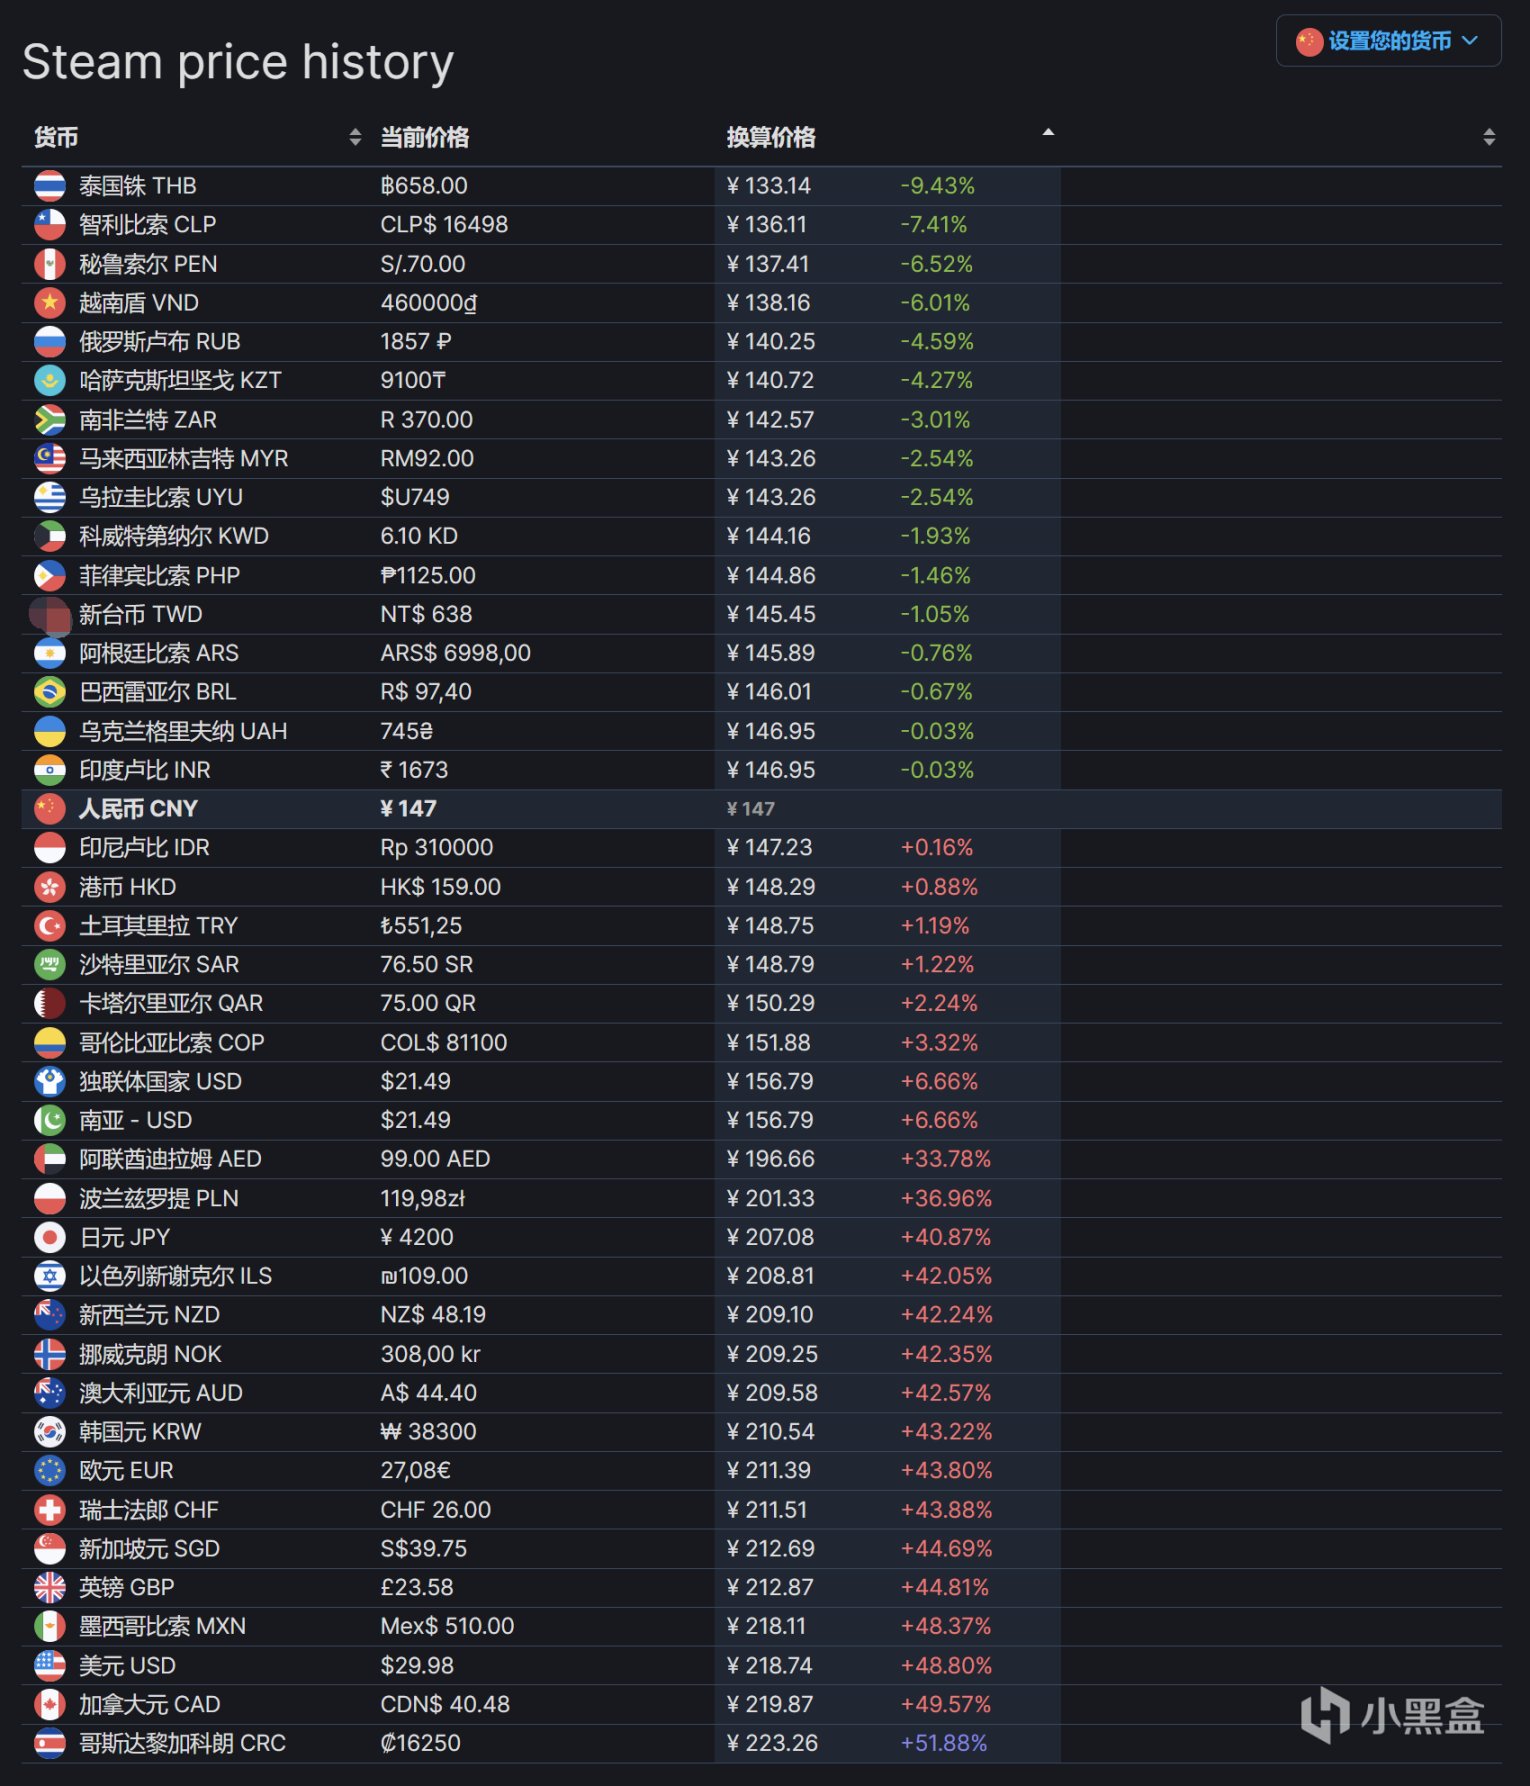Select the 印尼卢比 IDR row label
Image resolution: width=1530 pixels, height=1786 pixels.
coord(145,848)
